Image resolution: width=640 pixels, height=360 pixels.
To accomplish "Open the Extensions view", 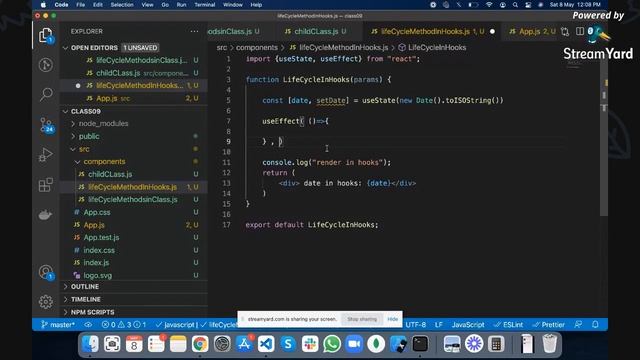I will click(46, 185).
